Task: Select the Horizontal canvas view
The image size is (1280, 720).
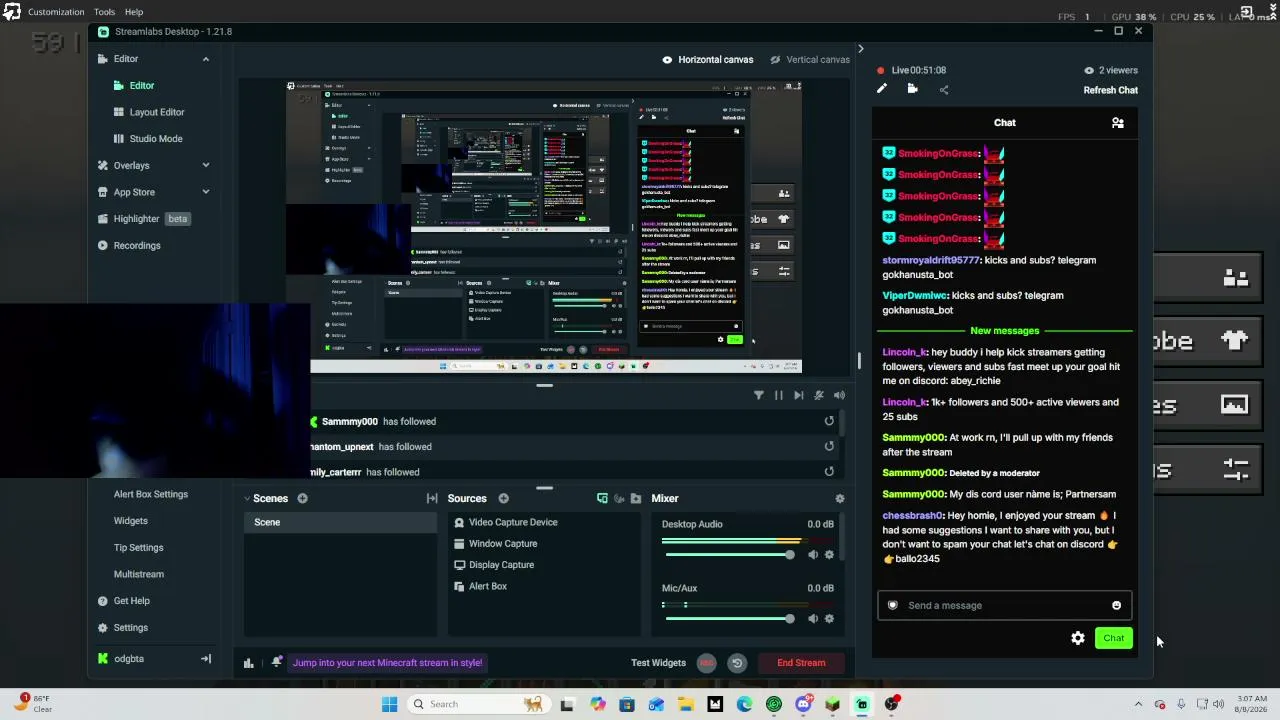Action: (x=707, y=60)
